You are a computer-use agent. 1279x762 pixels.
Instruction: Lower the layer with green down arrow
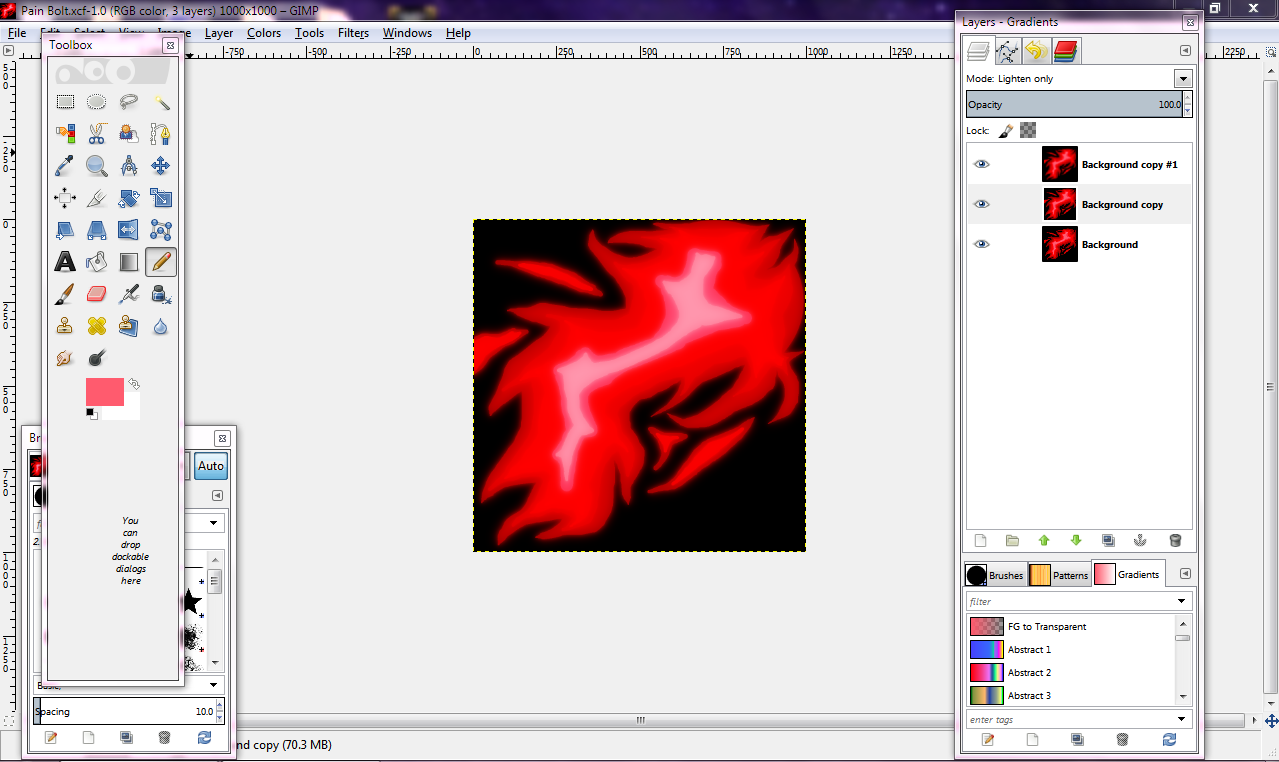(1076, 540)
